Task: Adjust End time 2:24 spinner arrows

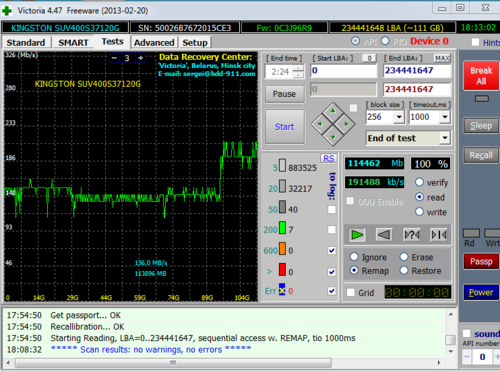Action: coord(298,71)
